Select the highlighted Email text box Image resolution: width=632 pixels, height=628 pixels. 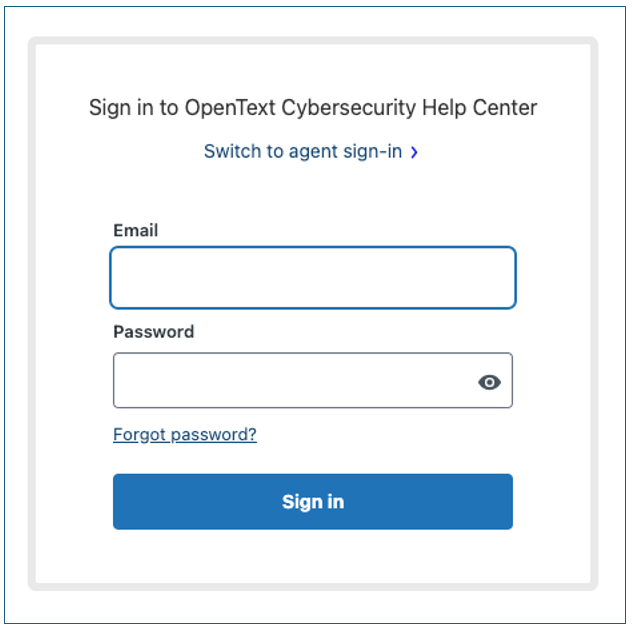pos(312,277)
